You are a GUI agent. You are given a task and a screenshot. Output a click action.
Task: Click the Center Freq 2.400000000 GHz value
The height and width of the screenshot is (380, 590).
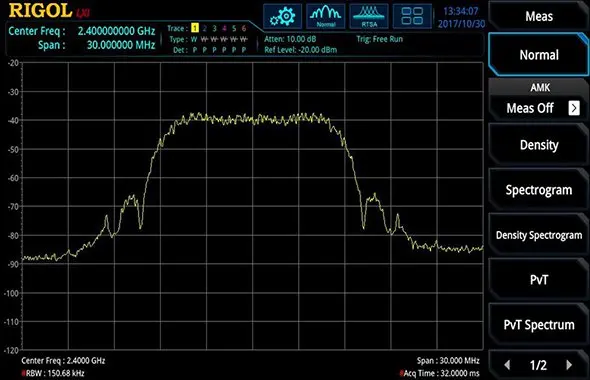pos(116,31)
